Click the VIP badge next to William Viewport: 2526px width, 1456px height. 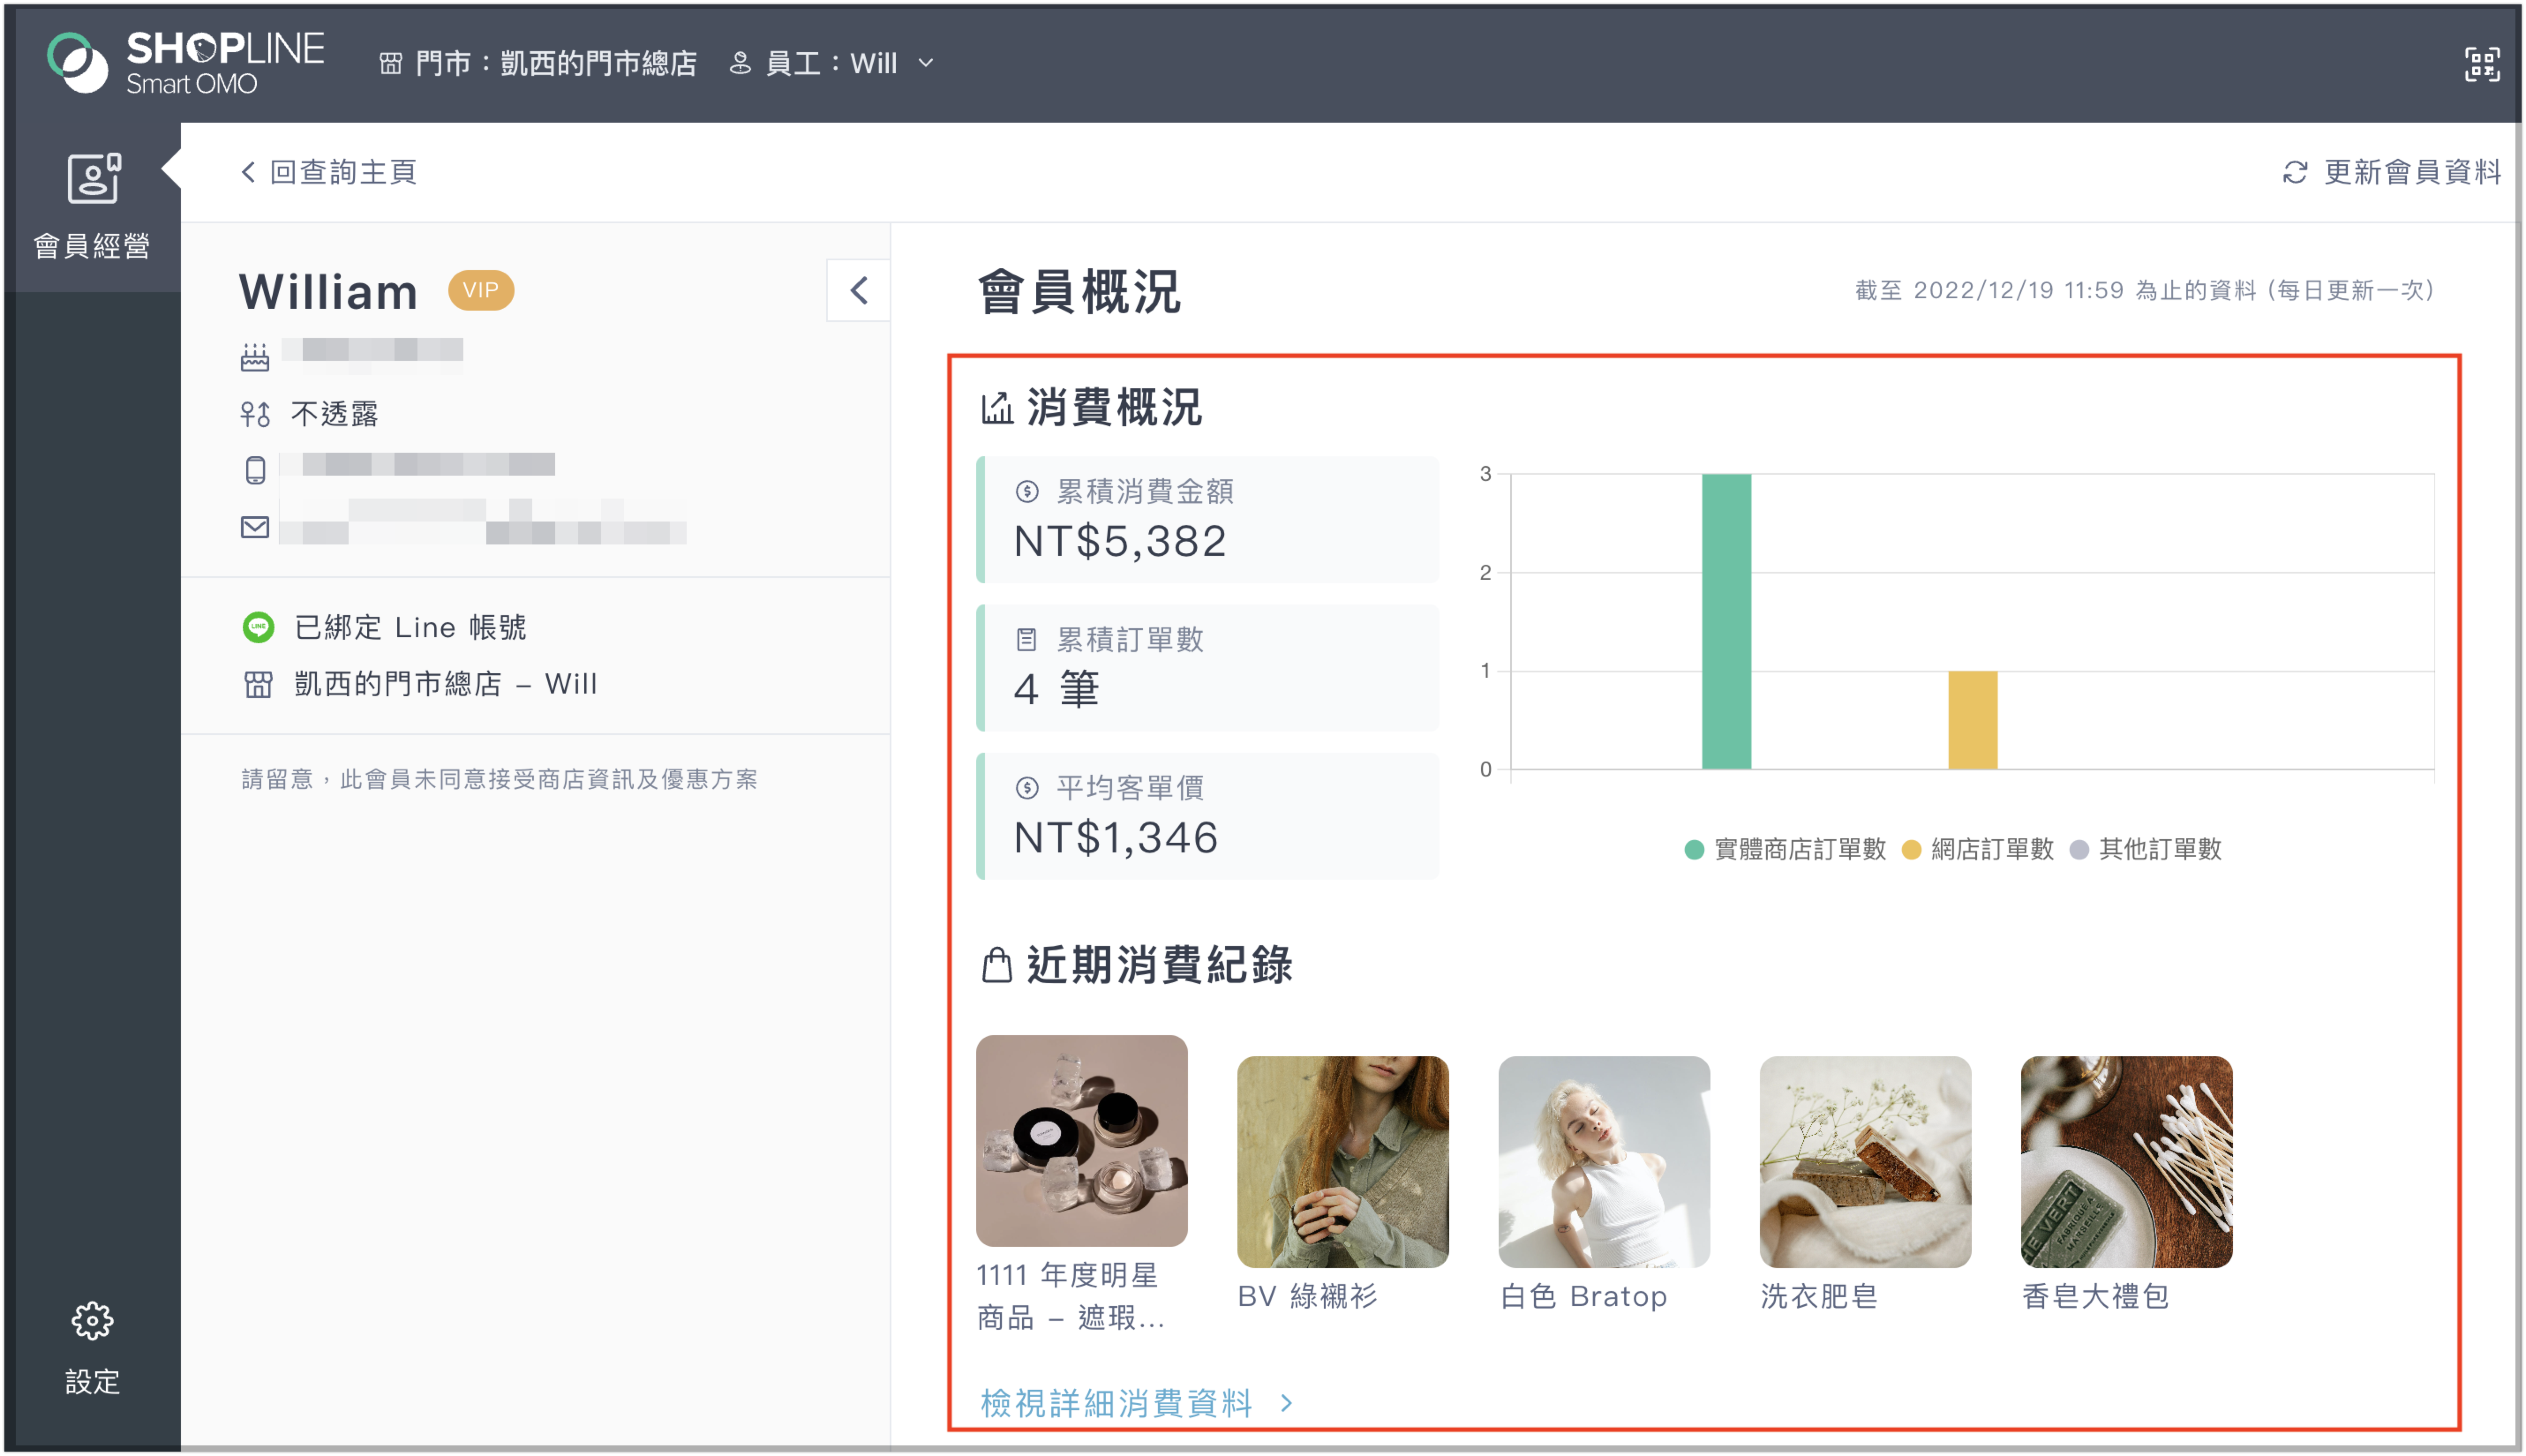(480, 290)
